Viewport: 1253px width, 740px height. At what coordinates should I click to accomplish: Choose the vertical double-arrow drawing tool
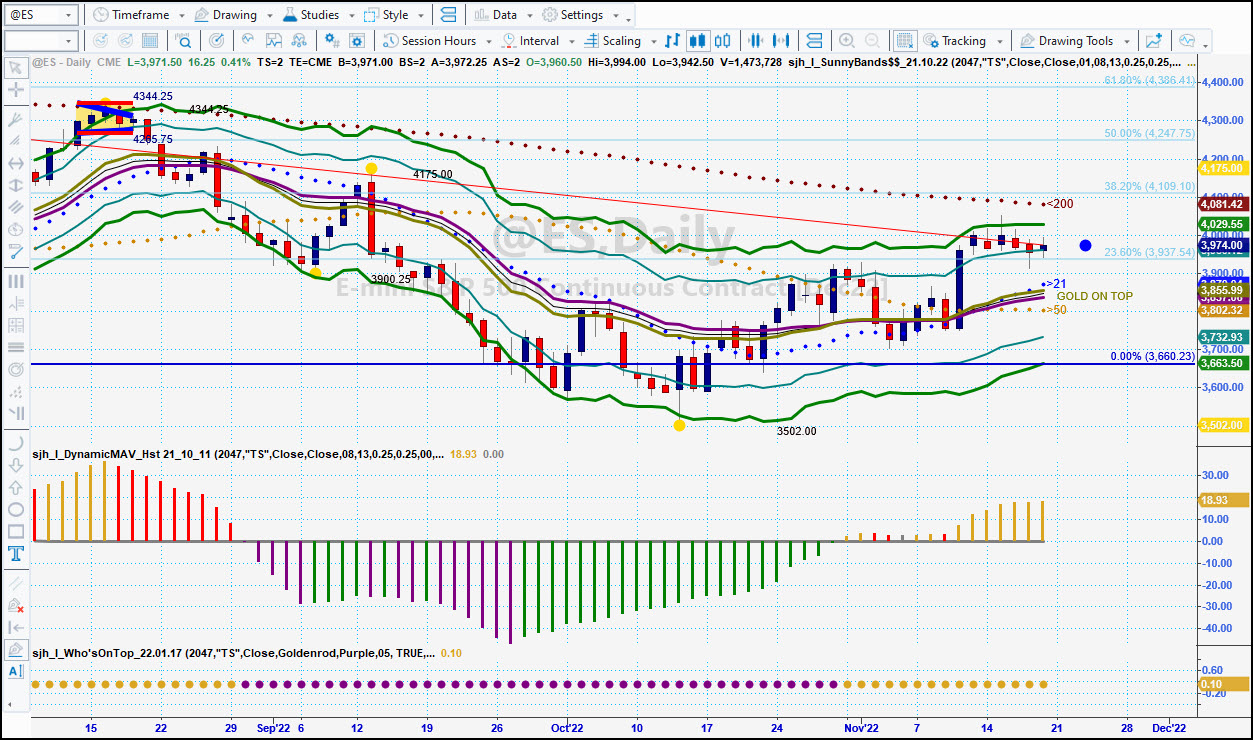point(16,186)
